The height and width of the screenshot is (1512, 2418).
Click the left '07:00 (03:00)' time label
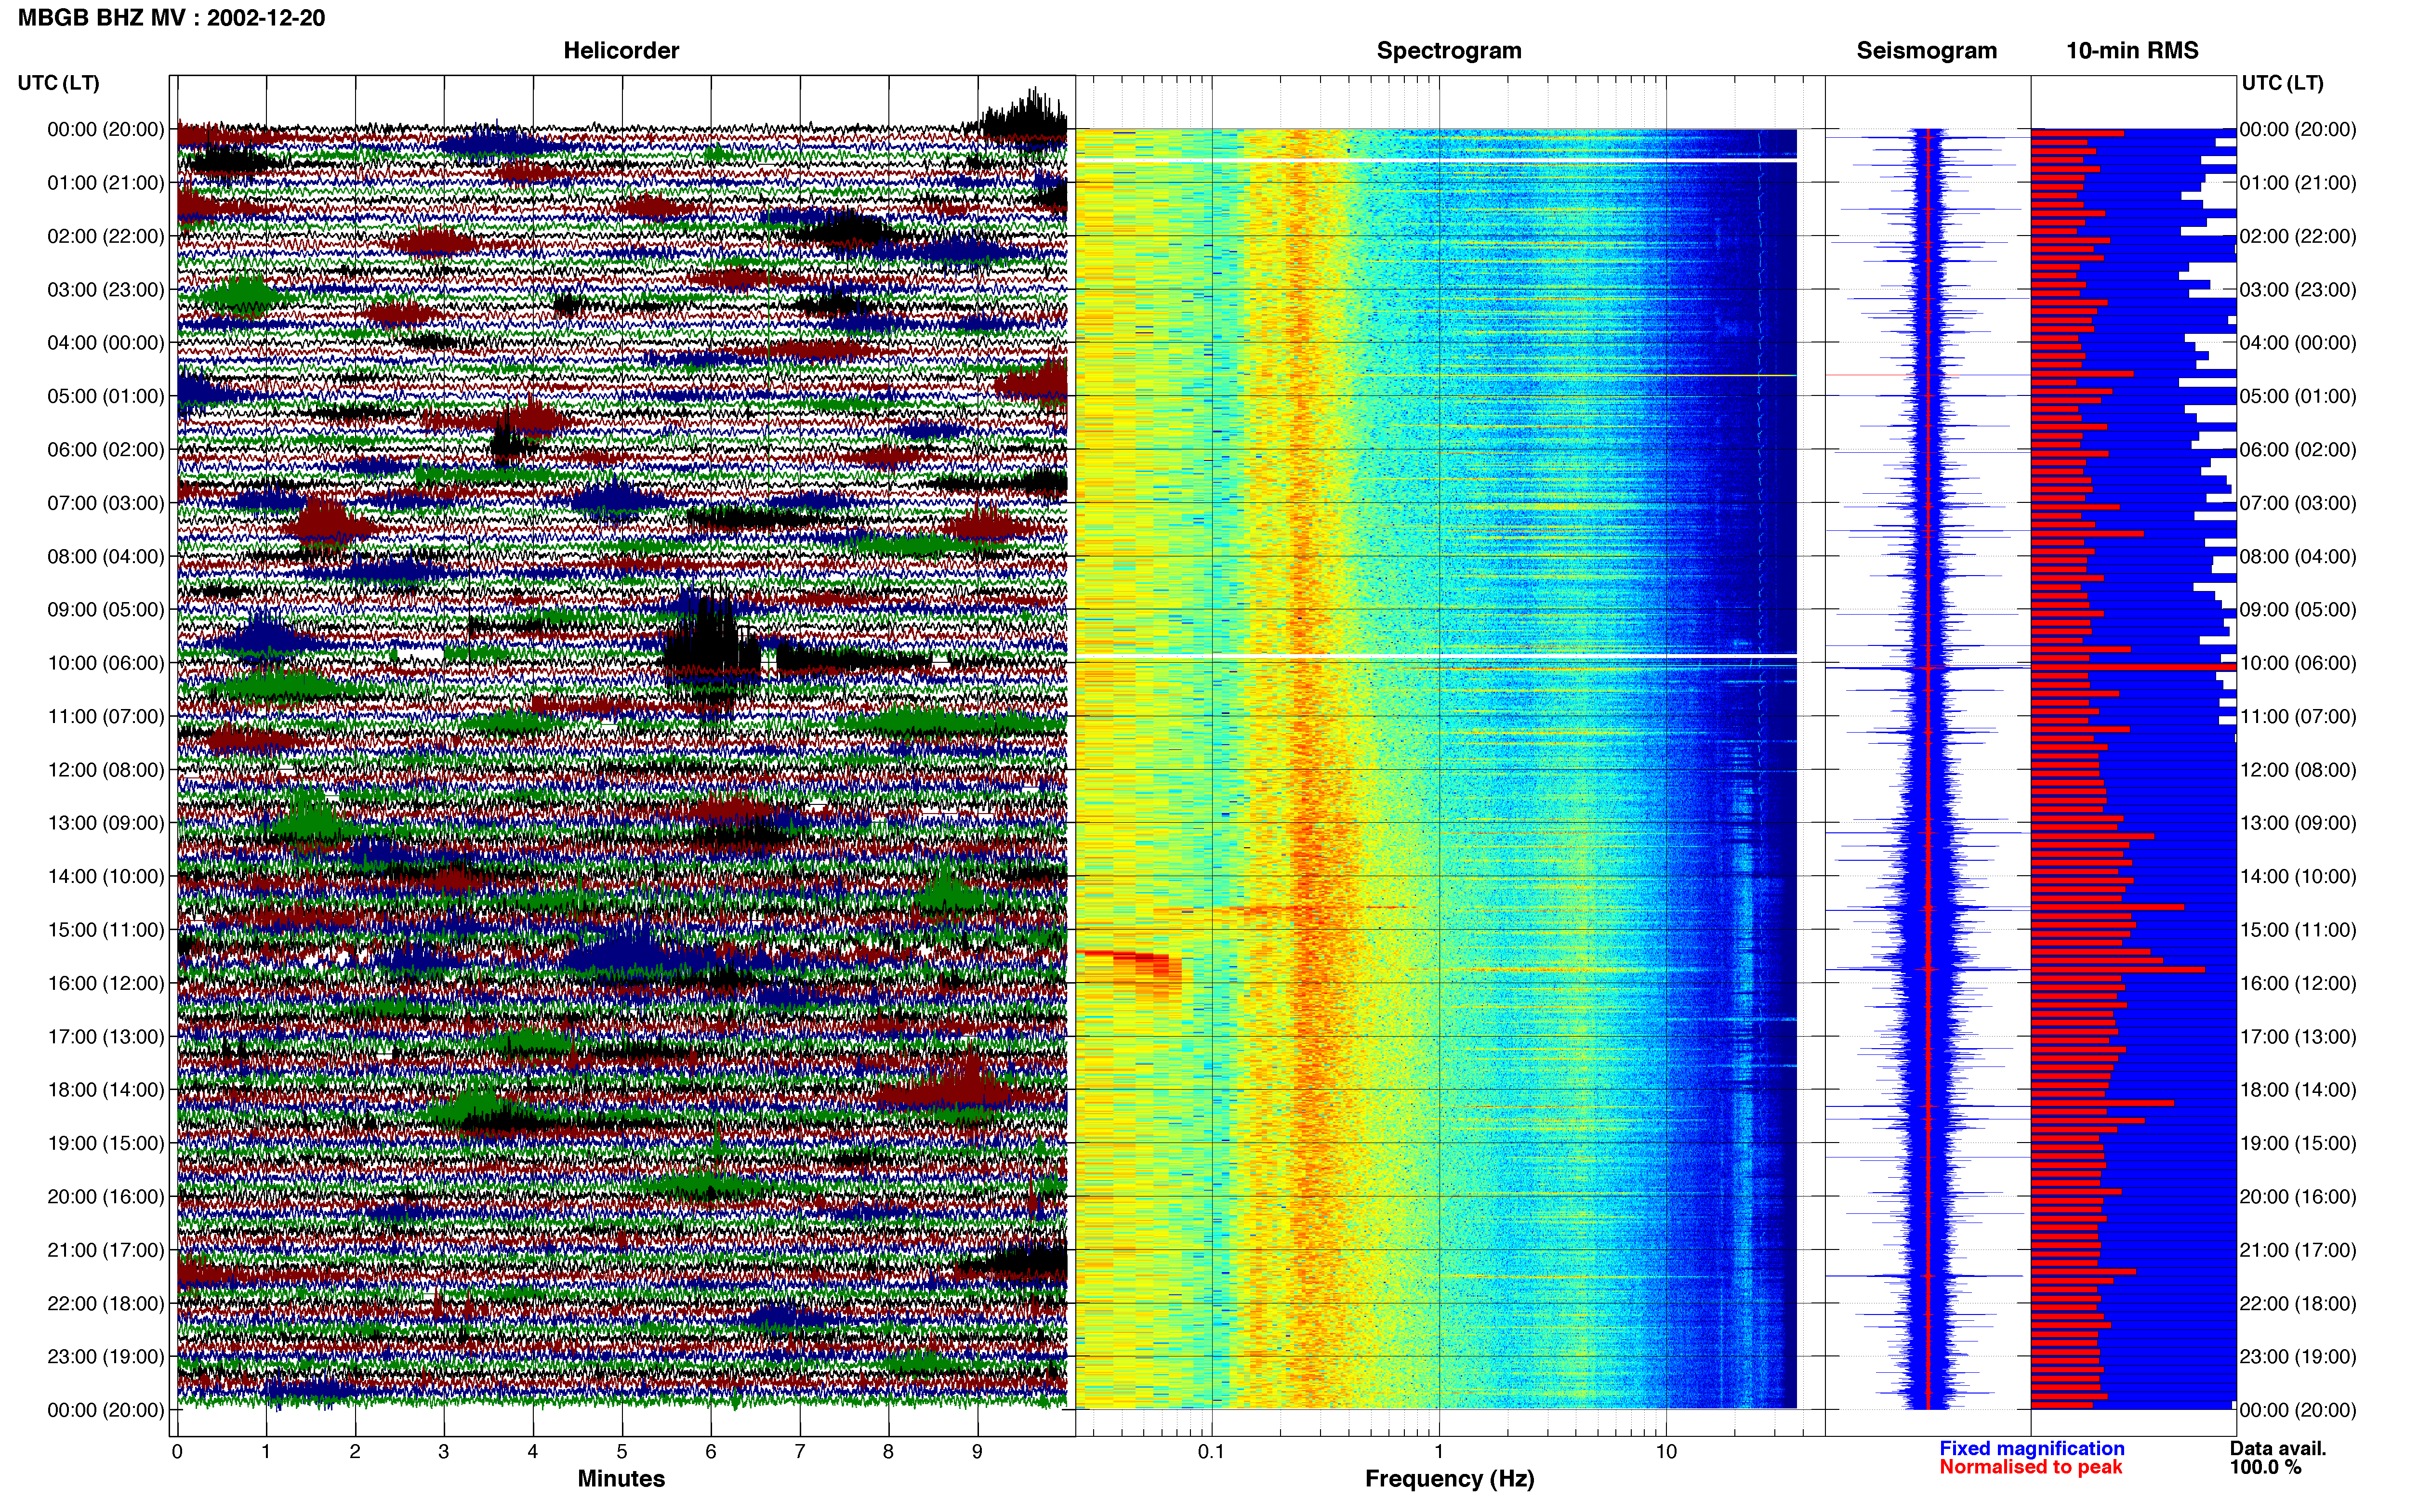point(106,503)
